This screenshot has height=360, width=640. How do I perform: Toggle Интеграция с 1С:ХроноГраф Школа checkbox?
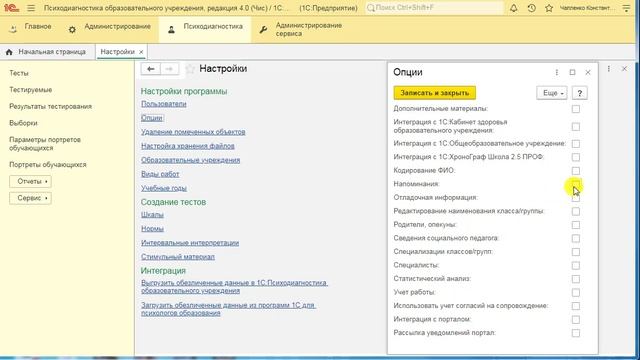coord(576,157)
